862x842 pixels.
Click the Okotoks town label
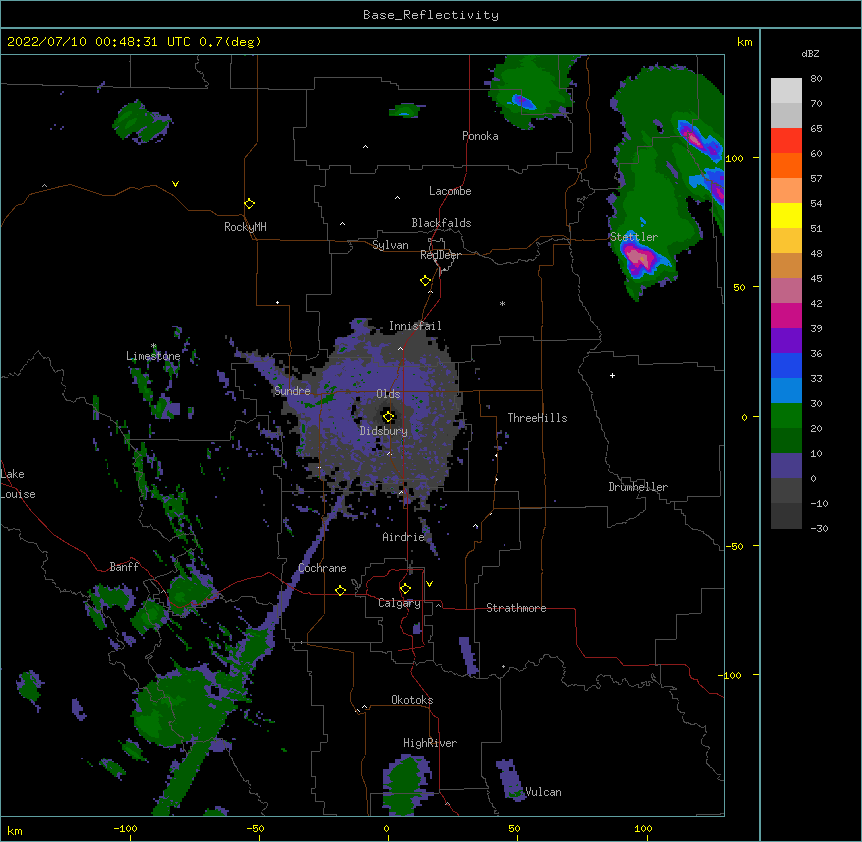tap(412, 700)
